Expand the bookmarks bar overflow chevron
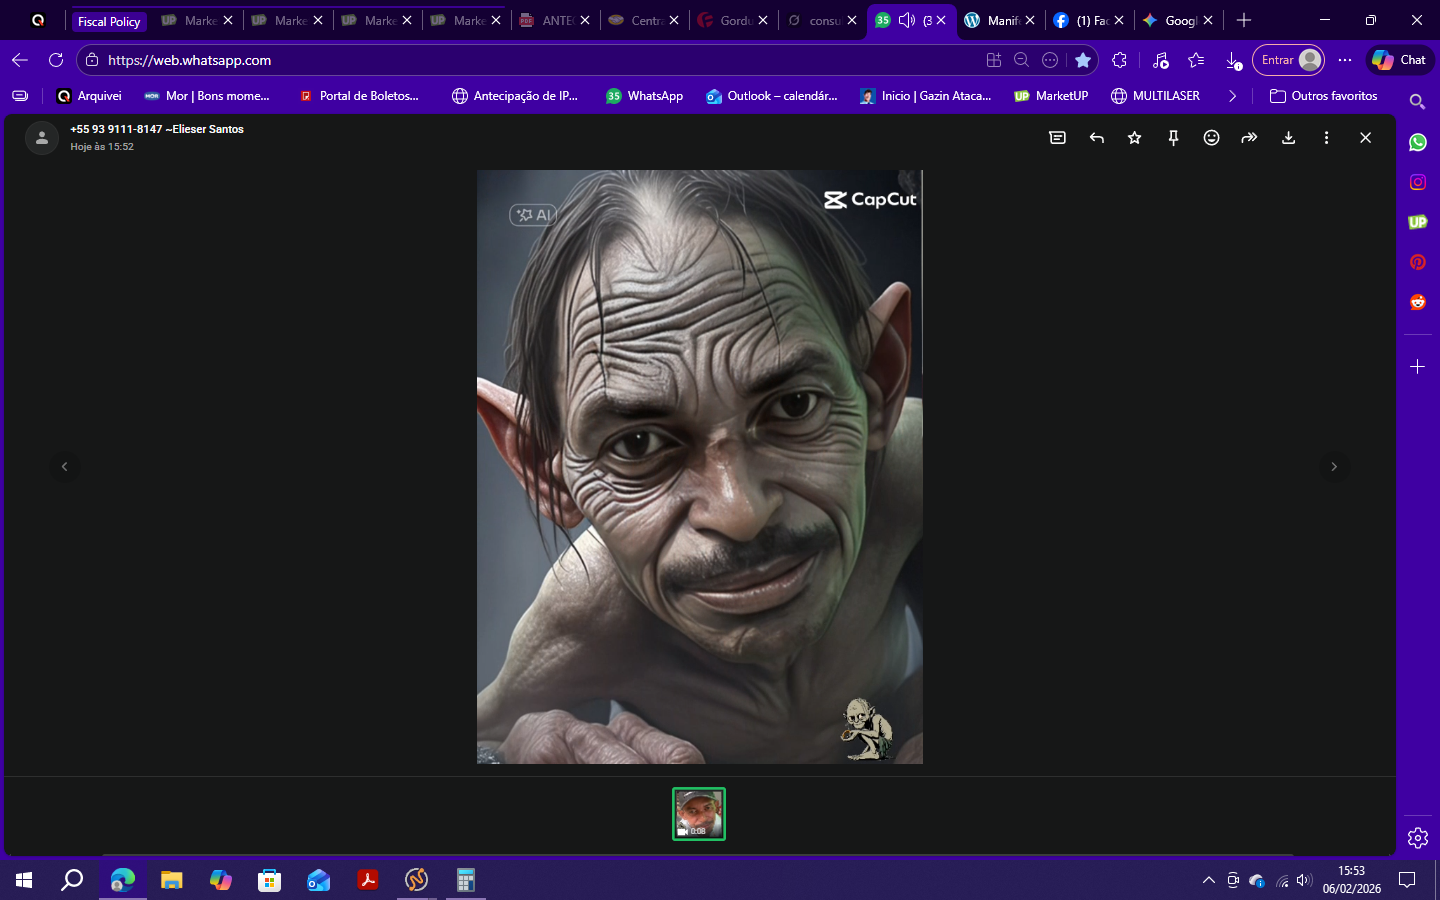This screenshot has width=1440, height=900. point(1232,96)
